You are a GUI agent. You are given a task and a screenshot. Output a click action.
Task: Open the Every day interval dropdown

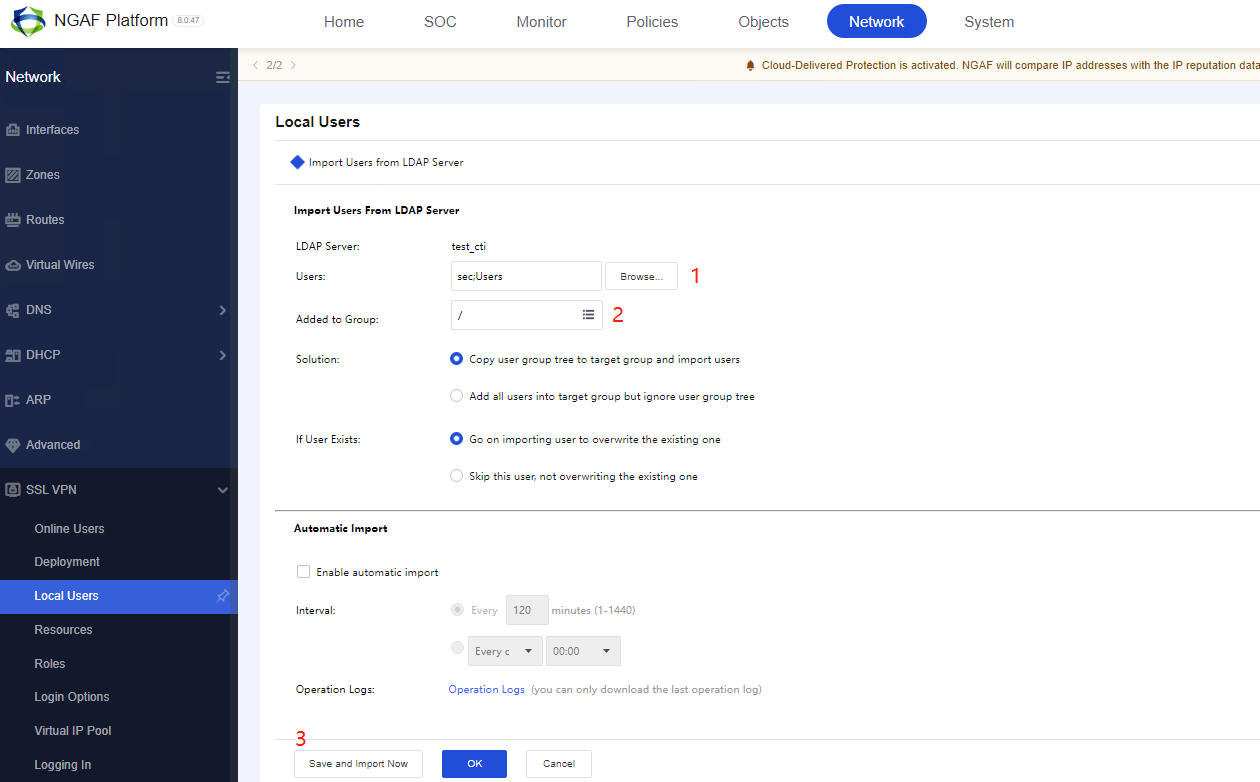point(505,651)
